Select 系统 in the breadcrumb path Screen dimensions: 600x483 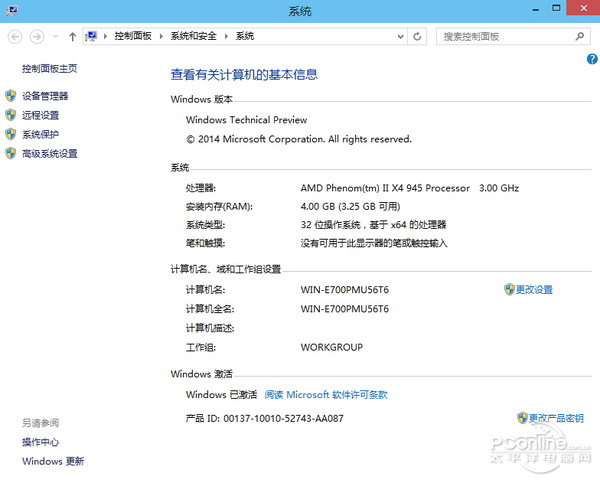tap(245, 36)
